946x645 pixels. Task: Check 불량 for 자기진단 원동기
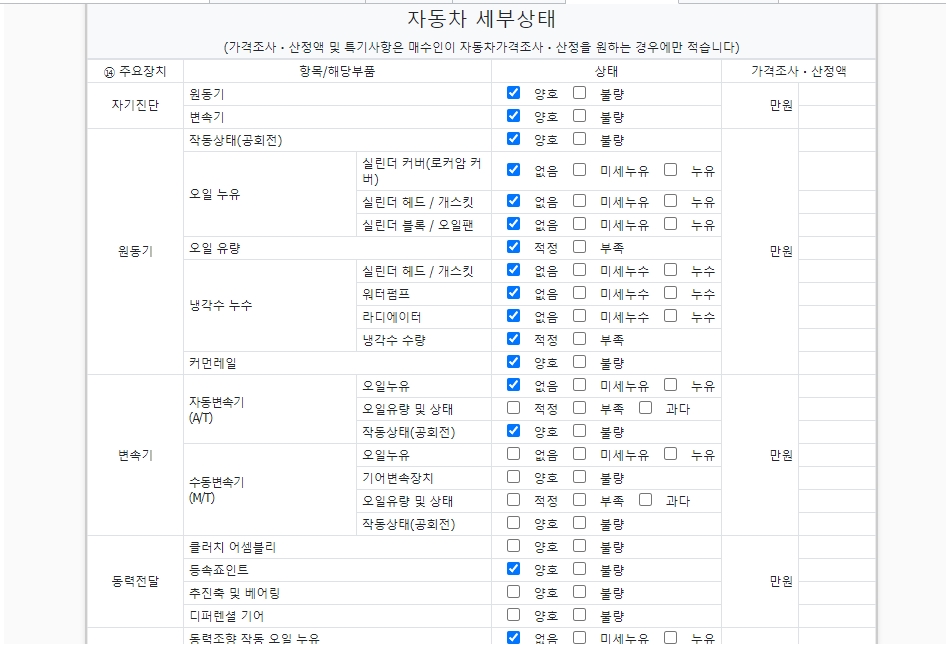pos(579,93)
